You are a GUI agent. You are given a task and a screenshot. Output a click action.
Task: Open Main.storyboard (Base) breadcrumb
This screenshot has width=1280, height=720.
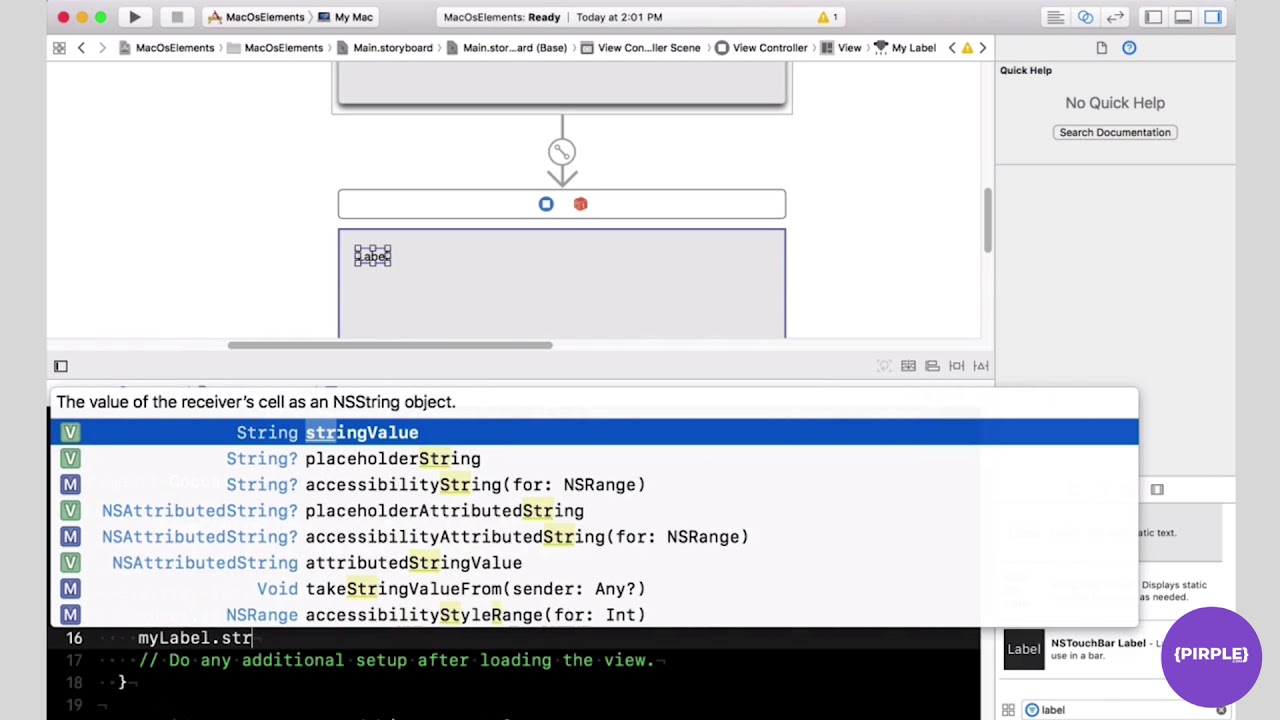click(505, 48)
